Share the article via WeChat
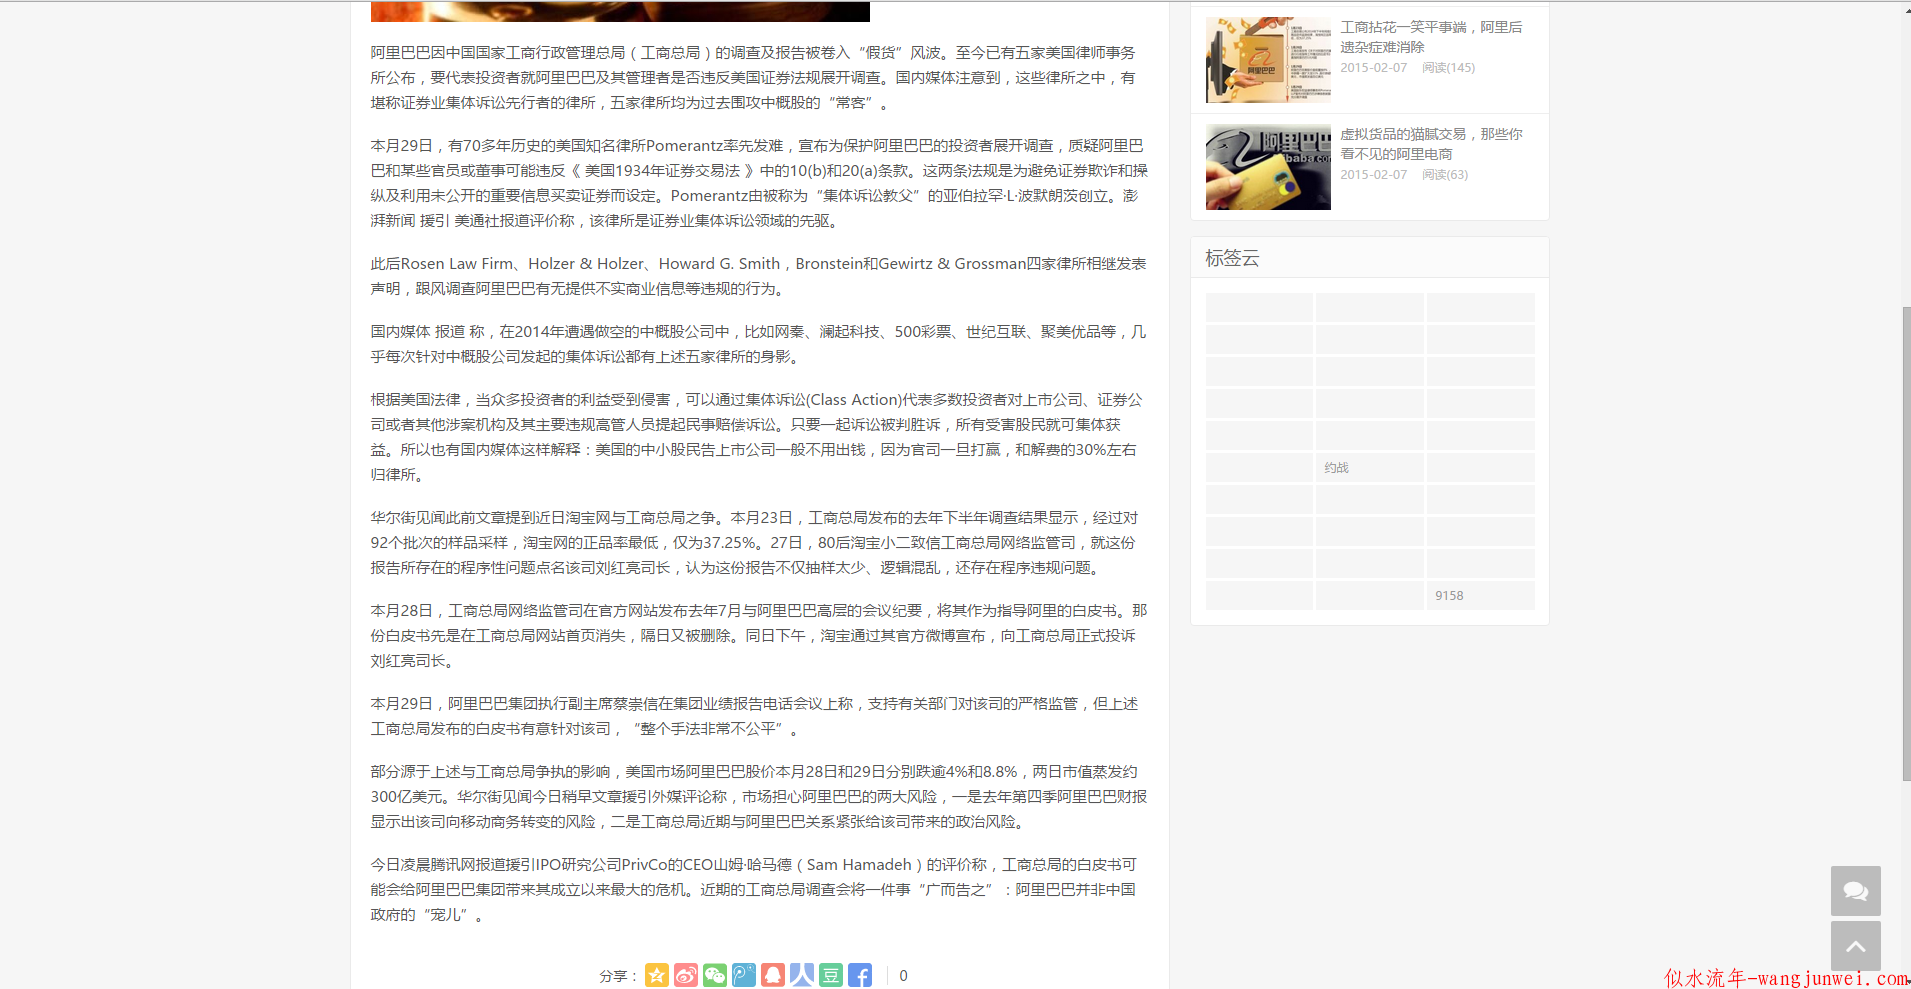1911x989 pixels. click(x=715, y=975)
